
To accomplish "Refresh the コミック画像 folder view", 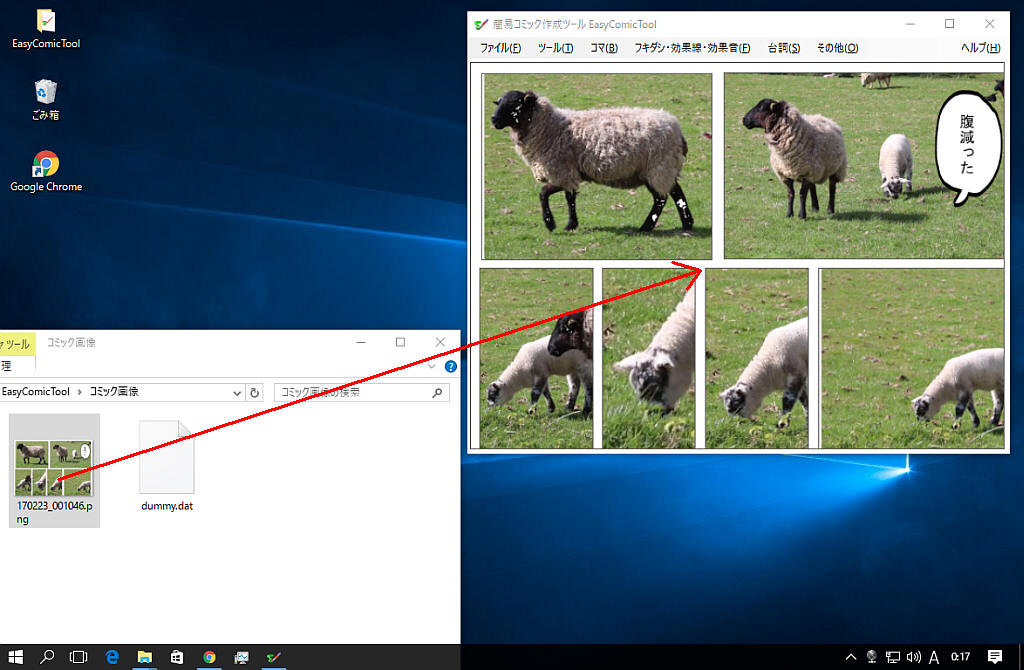I will [x=255, y=393].
